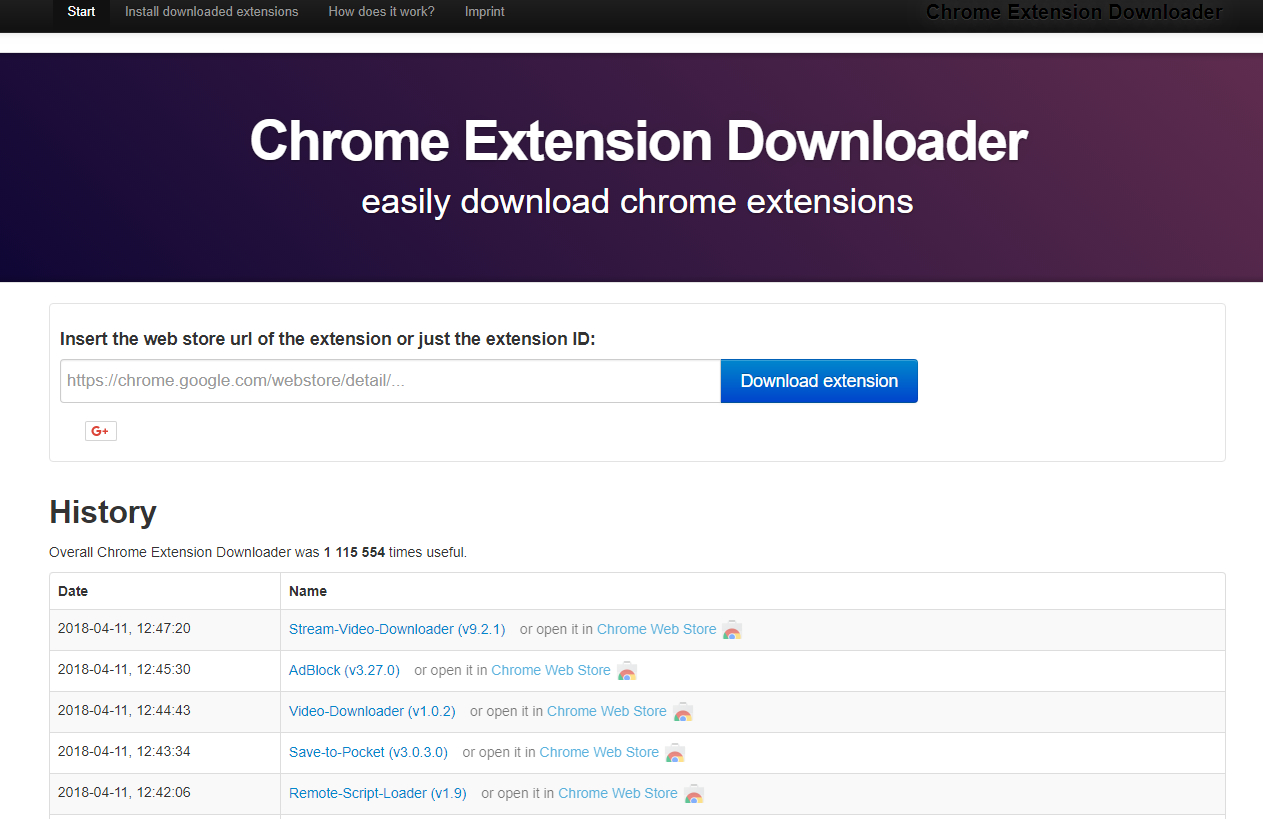The image size is (1263, 819).
Task: Open Remote-Script-Loader Chrome Web Store text link
Action: point(617,793)
